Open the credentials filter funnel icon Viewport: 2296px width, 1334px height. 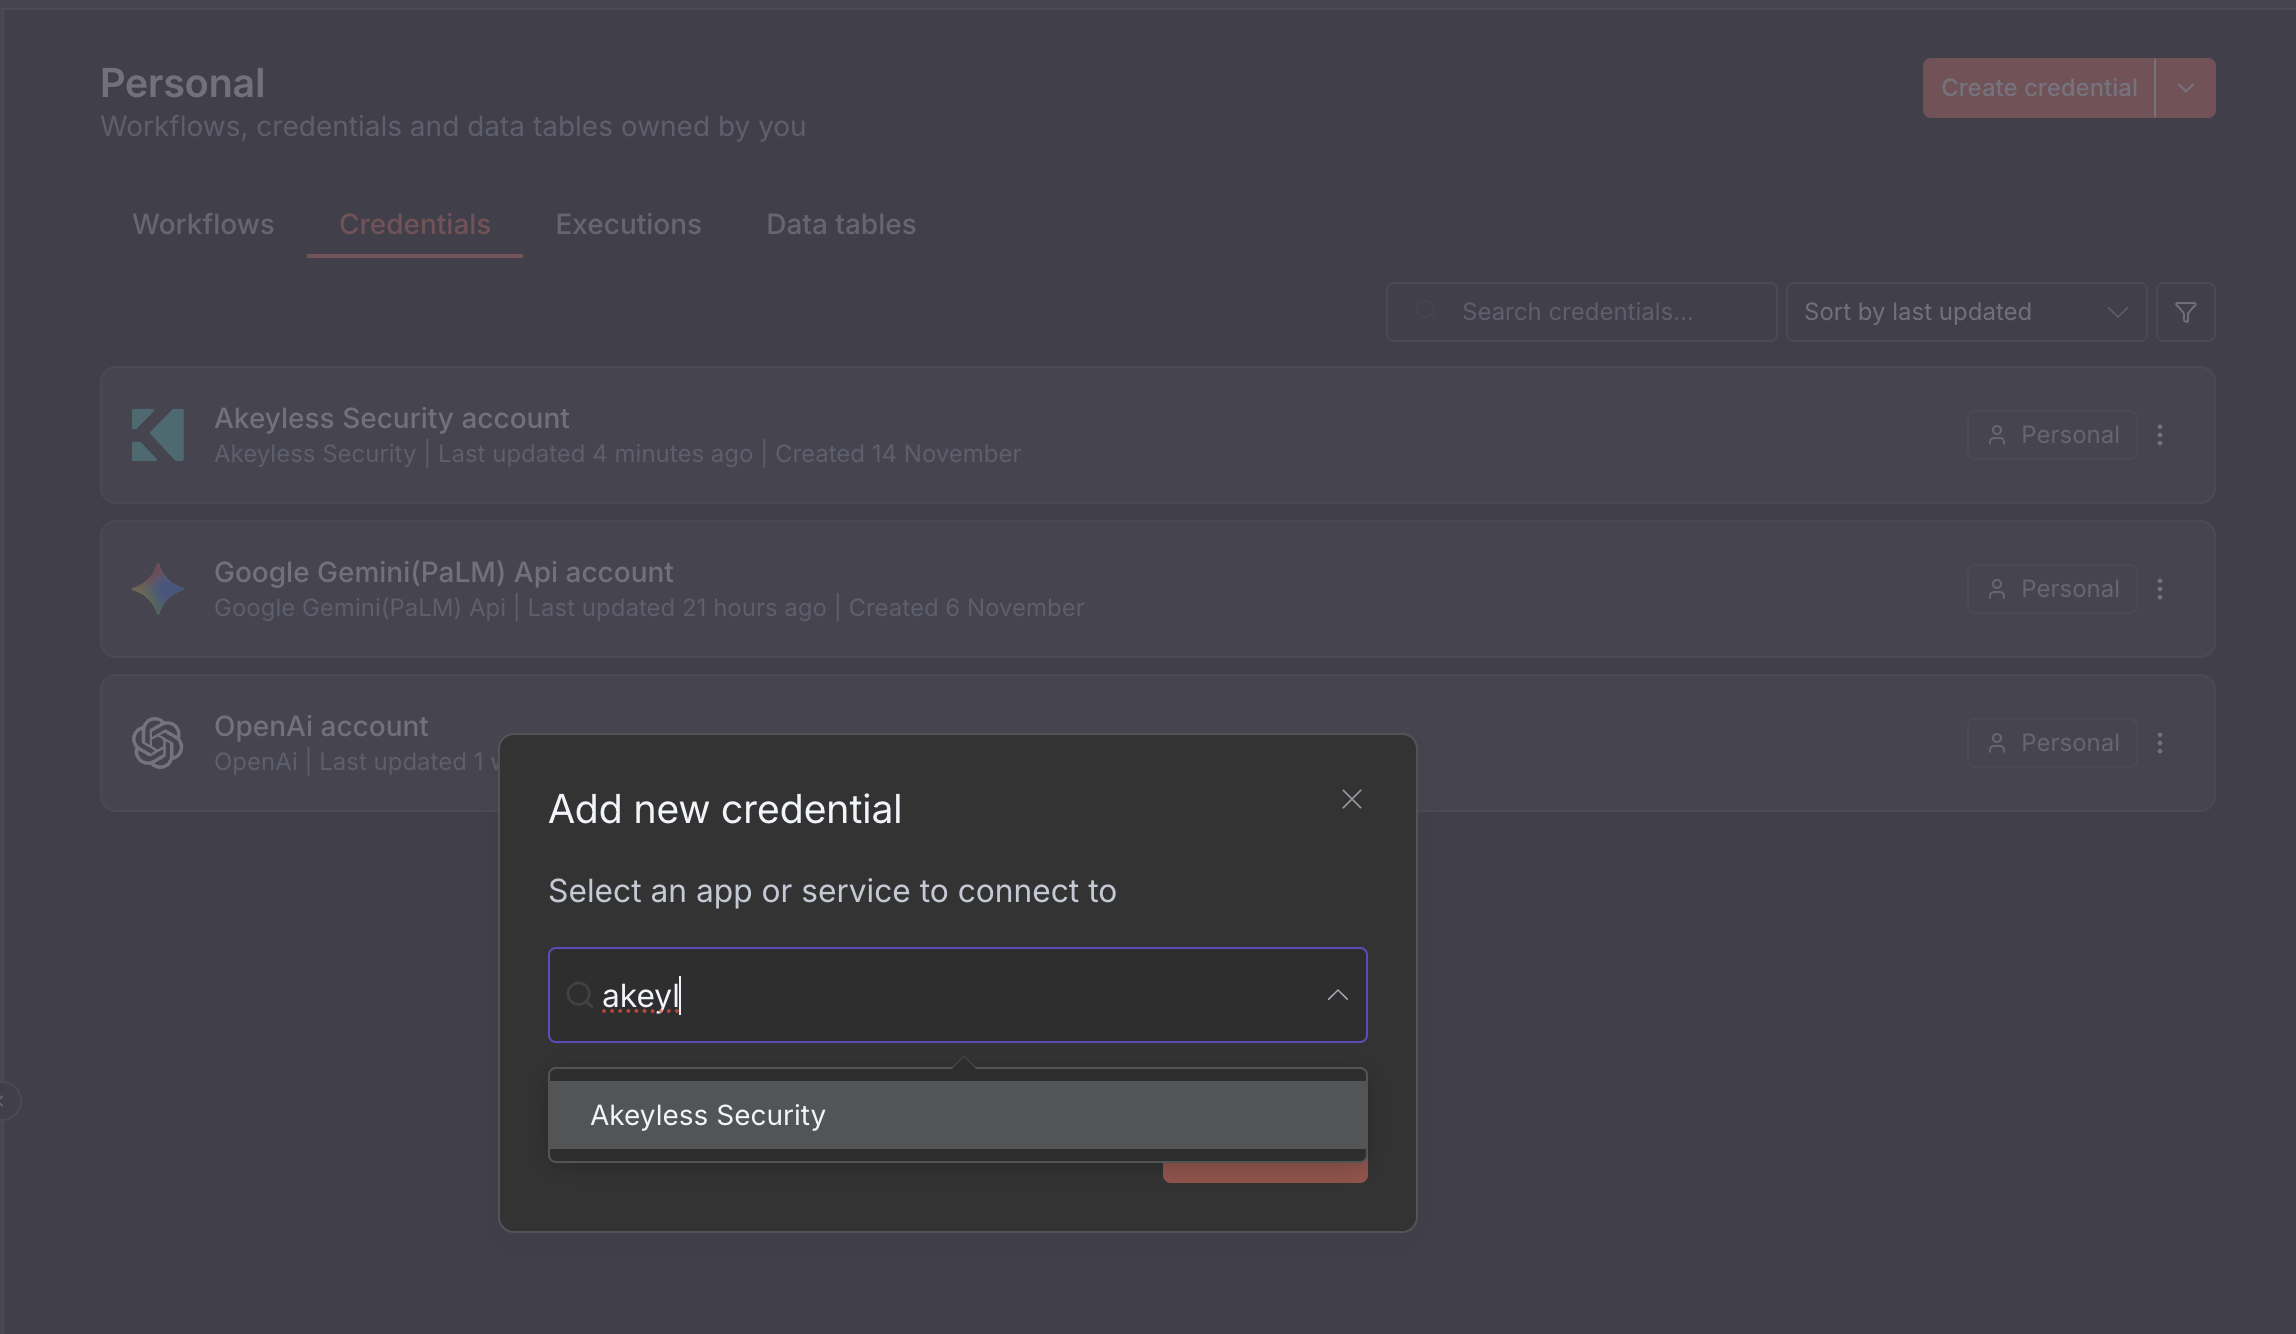point(2185,312)
